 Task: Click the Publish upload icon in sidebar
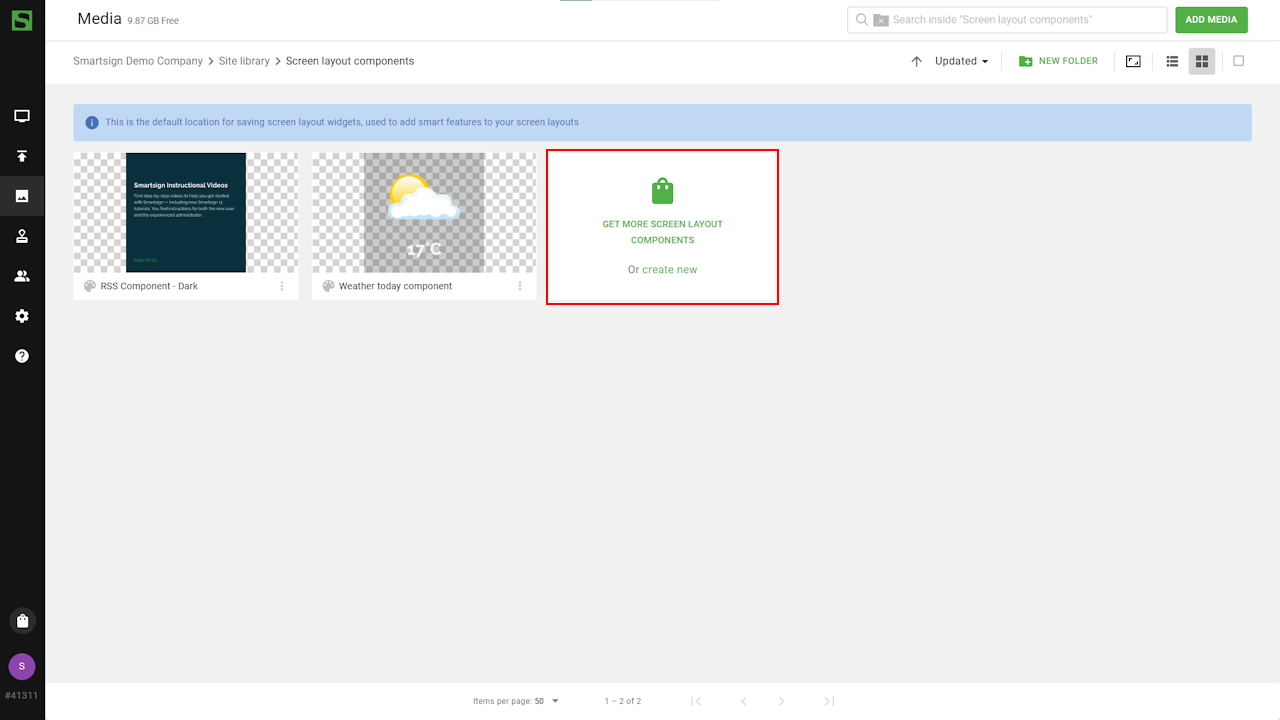click(22, 156)
